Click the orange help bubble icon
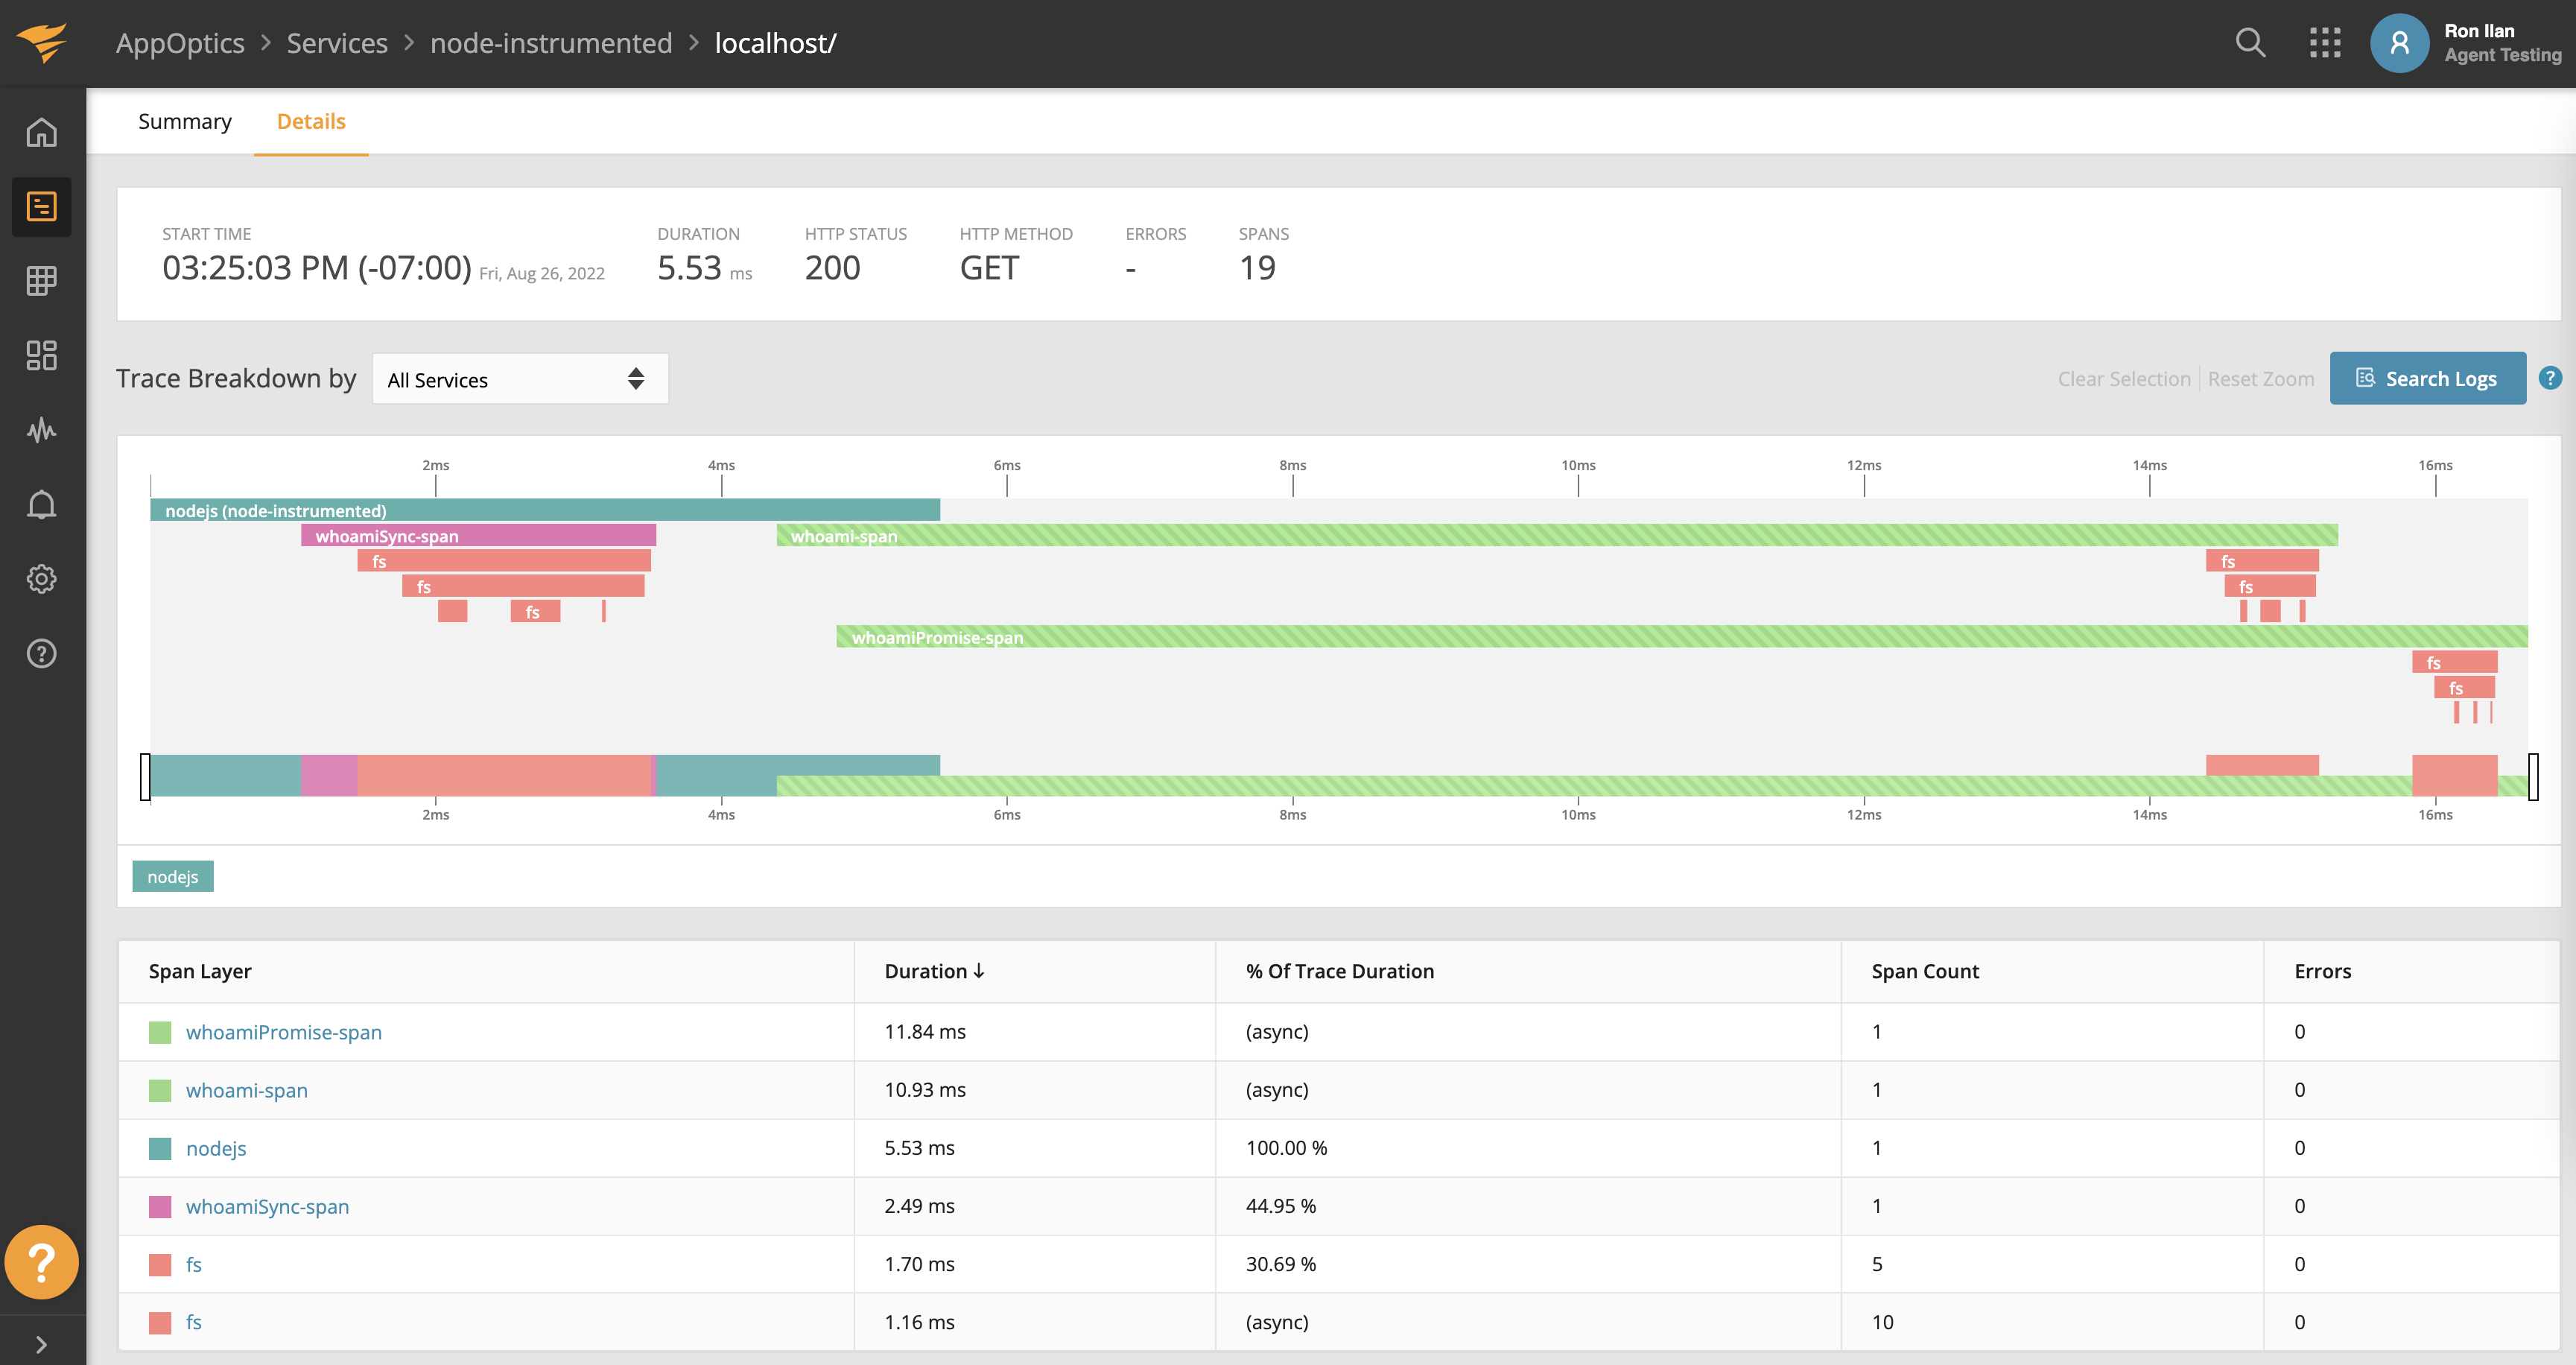Image resolution: width=2576 pixels, height=1365 pixels. tap(41, 1262)
